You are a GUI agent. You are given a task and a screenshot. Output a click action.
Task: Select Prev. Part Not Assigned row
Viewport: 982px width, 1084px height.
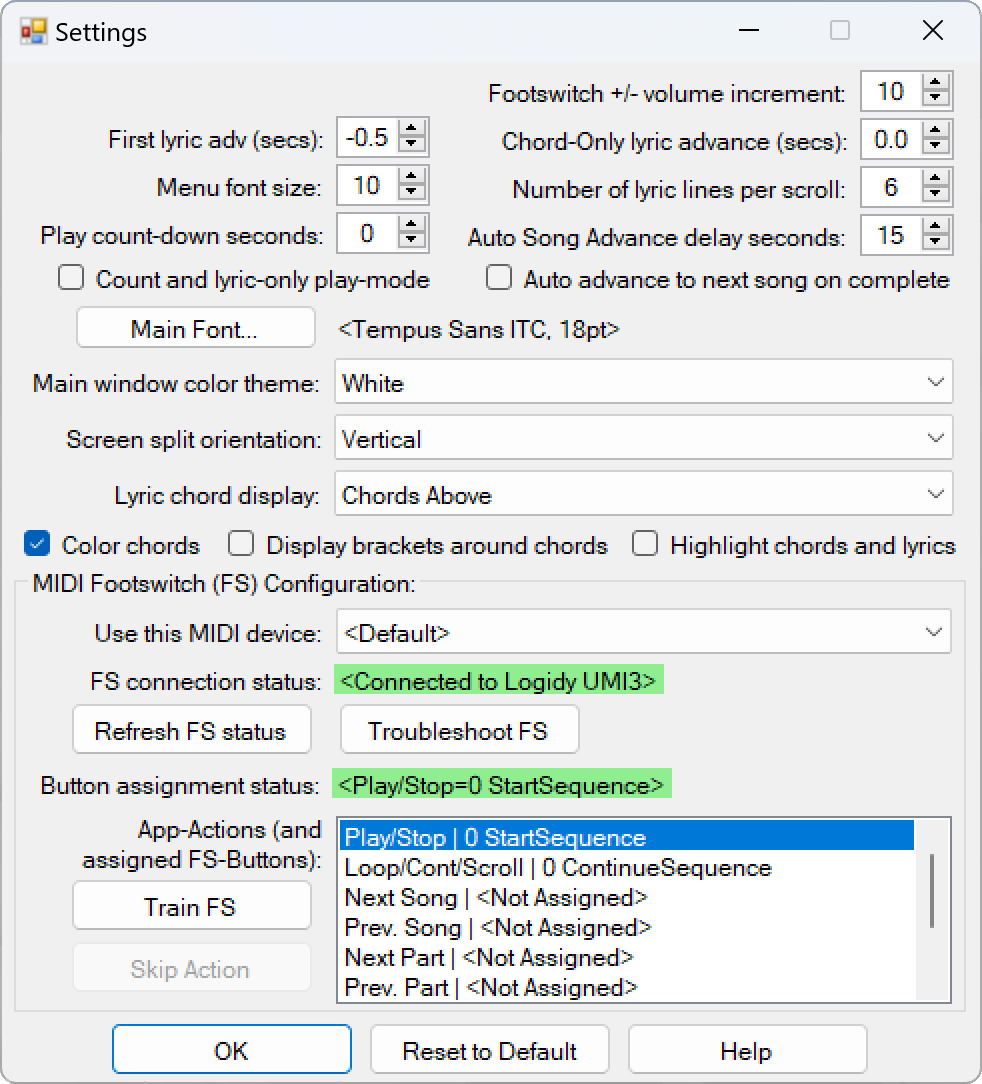627,987
